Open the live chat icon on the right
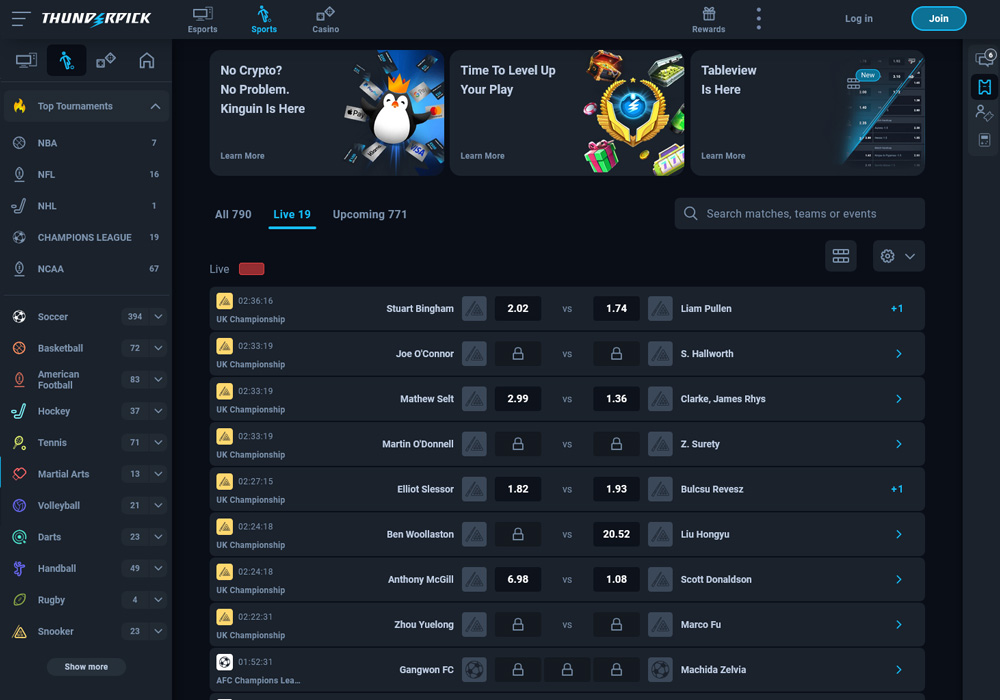Screen dimensions: 1000x700 [x=986, y=58]
